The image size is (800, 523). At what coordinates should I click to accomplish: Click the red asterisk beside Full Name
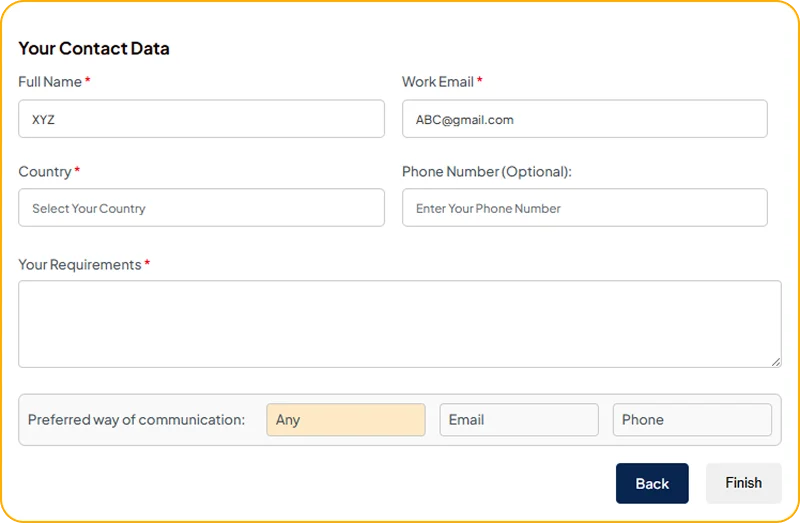(88, 81)
